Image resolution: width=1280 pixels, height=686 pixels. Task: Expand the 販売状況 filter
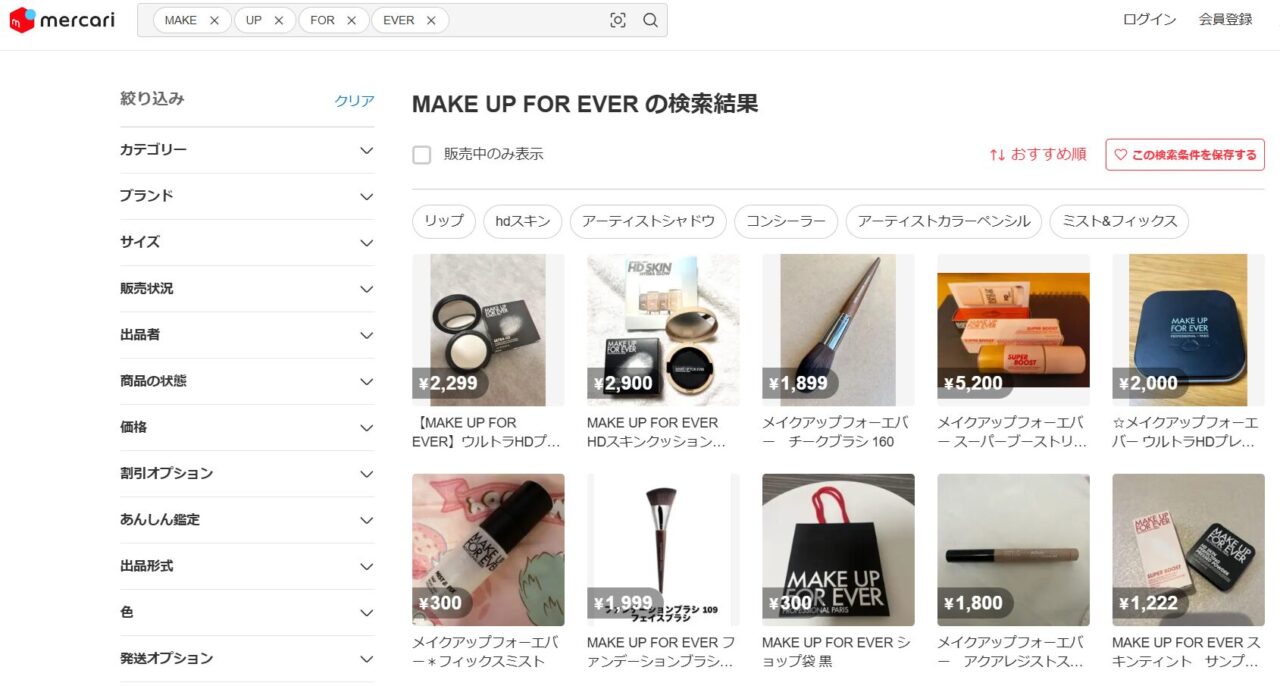(x=247, y=288)
